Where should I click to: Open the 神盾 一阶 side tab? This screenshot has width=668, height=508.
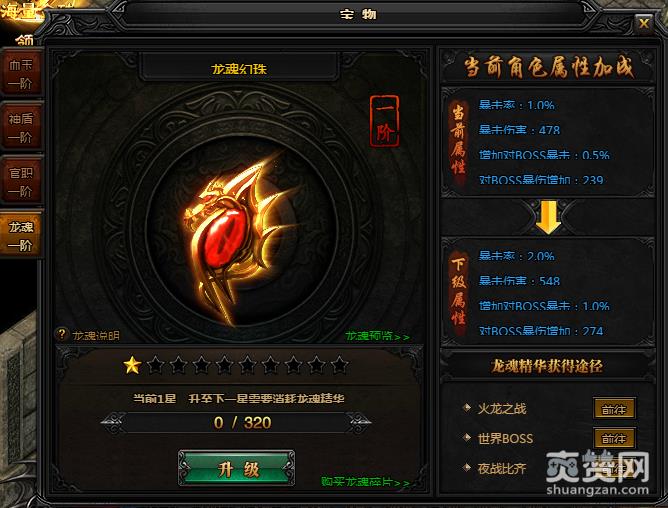[x=21, y=127]
